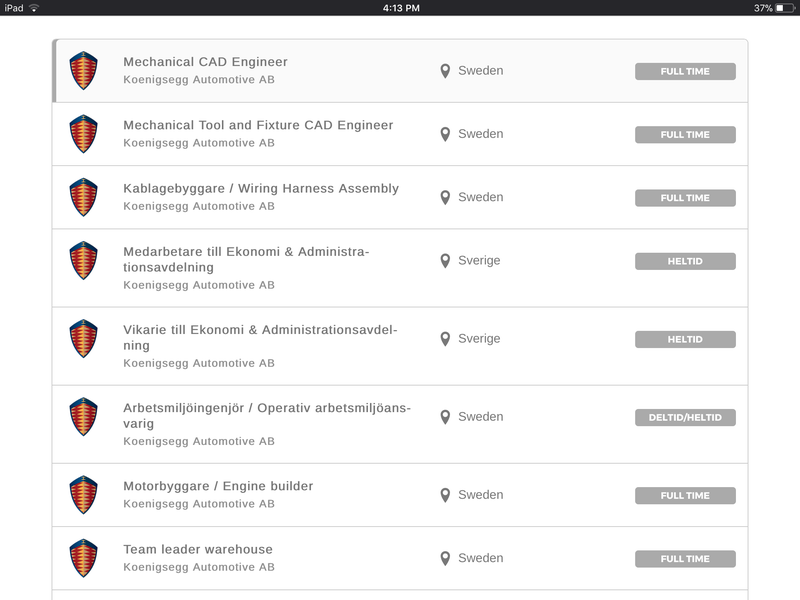
Task: Open Mechanical CAD Engineer job listing
Action: click(x=400, y=71)
